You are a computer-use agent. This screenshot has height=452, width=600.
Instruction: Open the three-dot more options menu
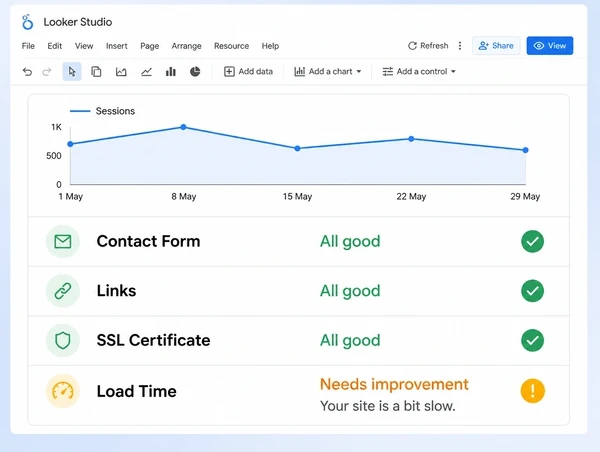(460, 46)
